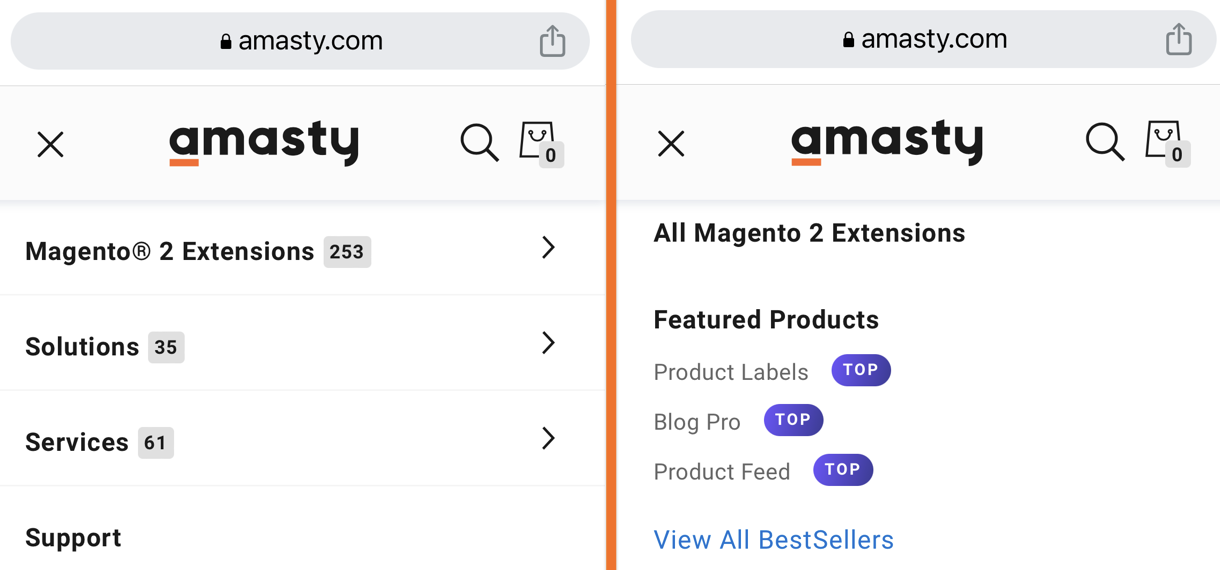Open shopping cart in left panel
The height and width of the screenshot is (570, 1220).
point(540,144)
